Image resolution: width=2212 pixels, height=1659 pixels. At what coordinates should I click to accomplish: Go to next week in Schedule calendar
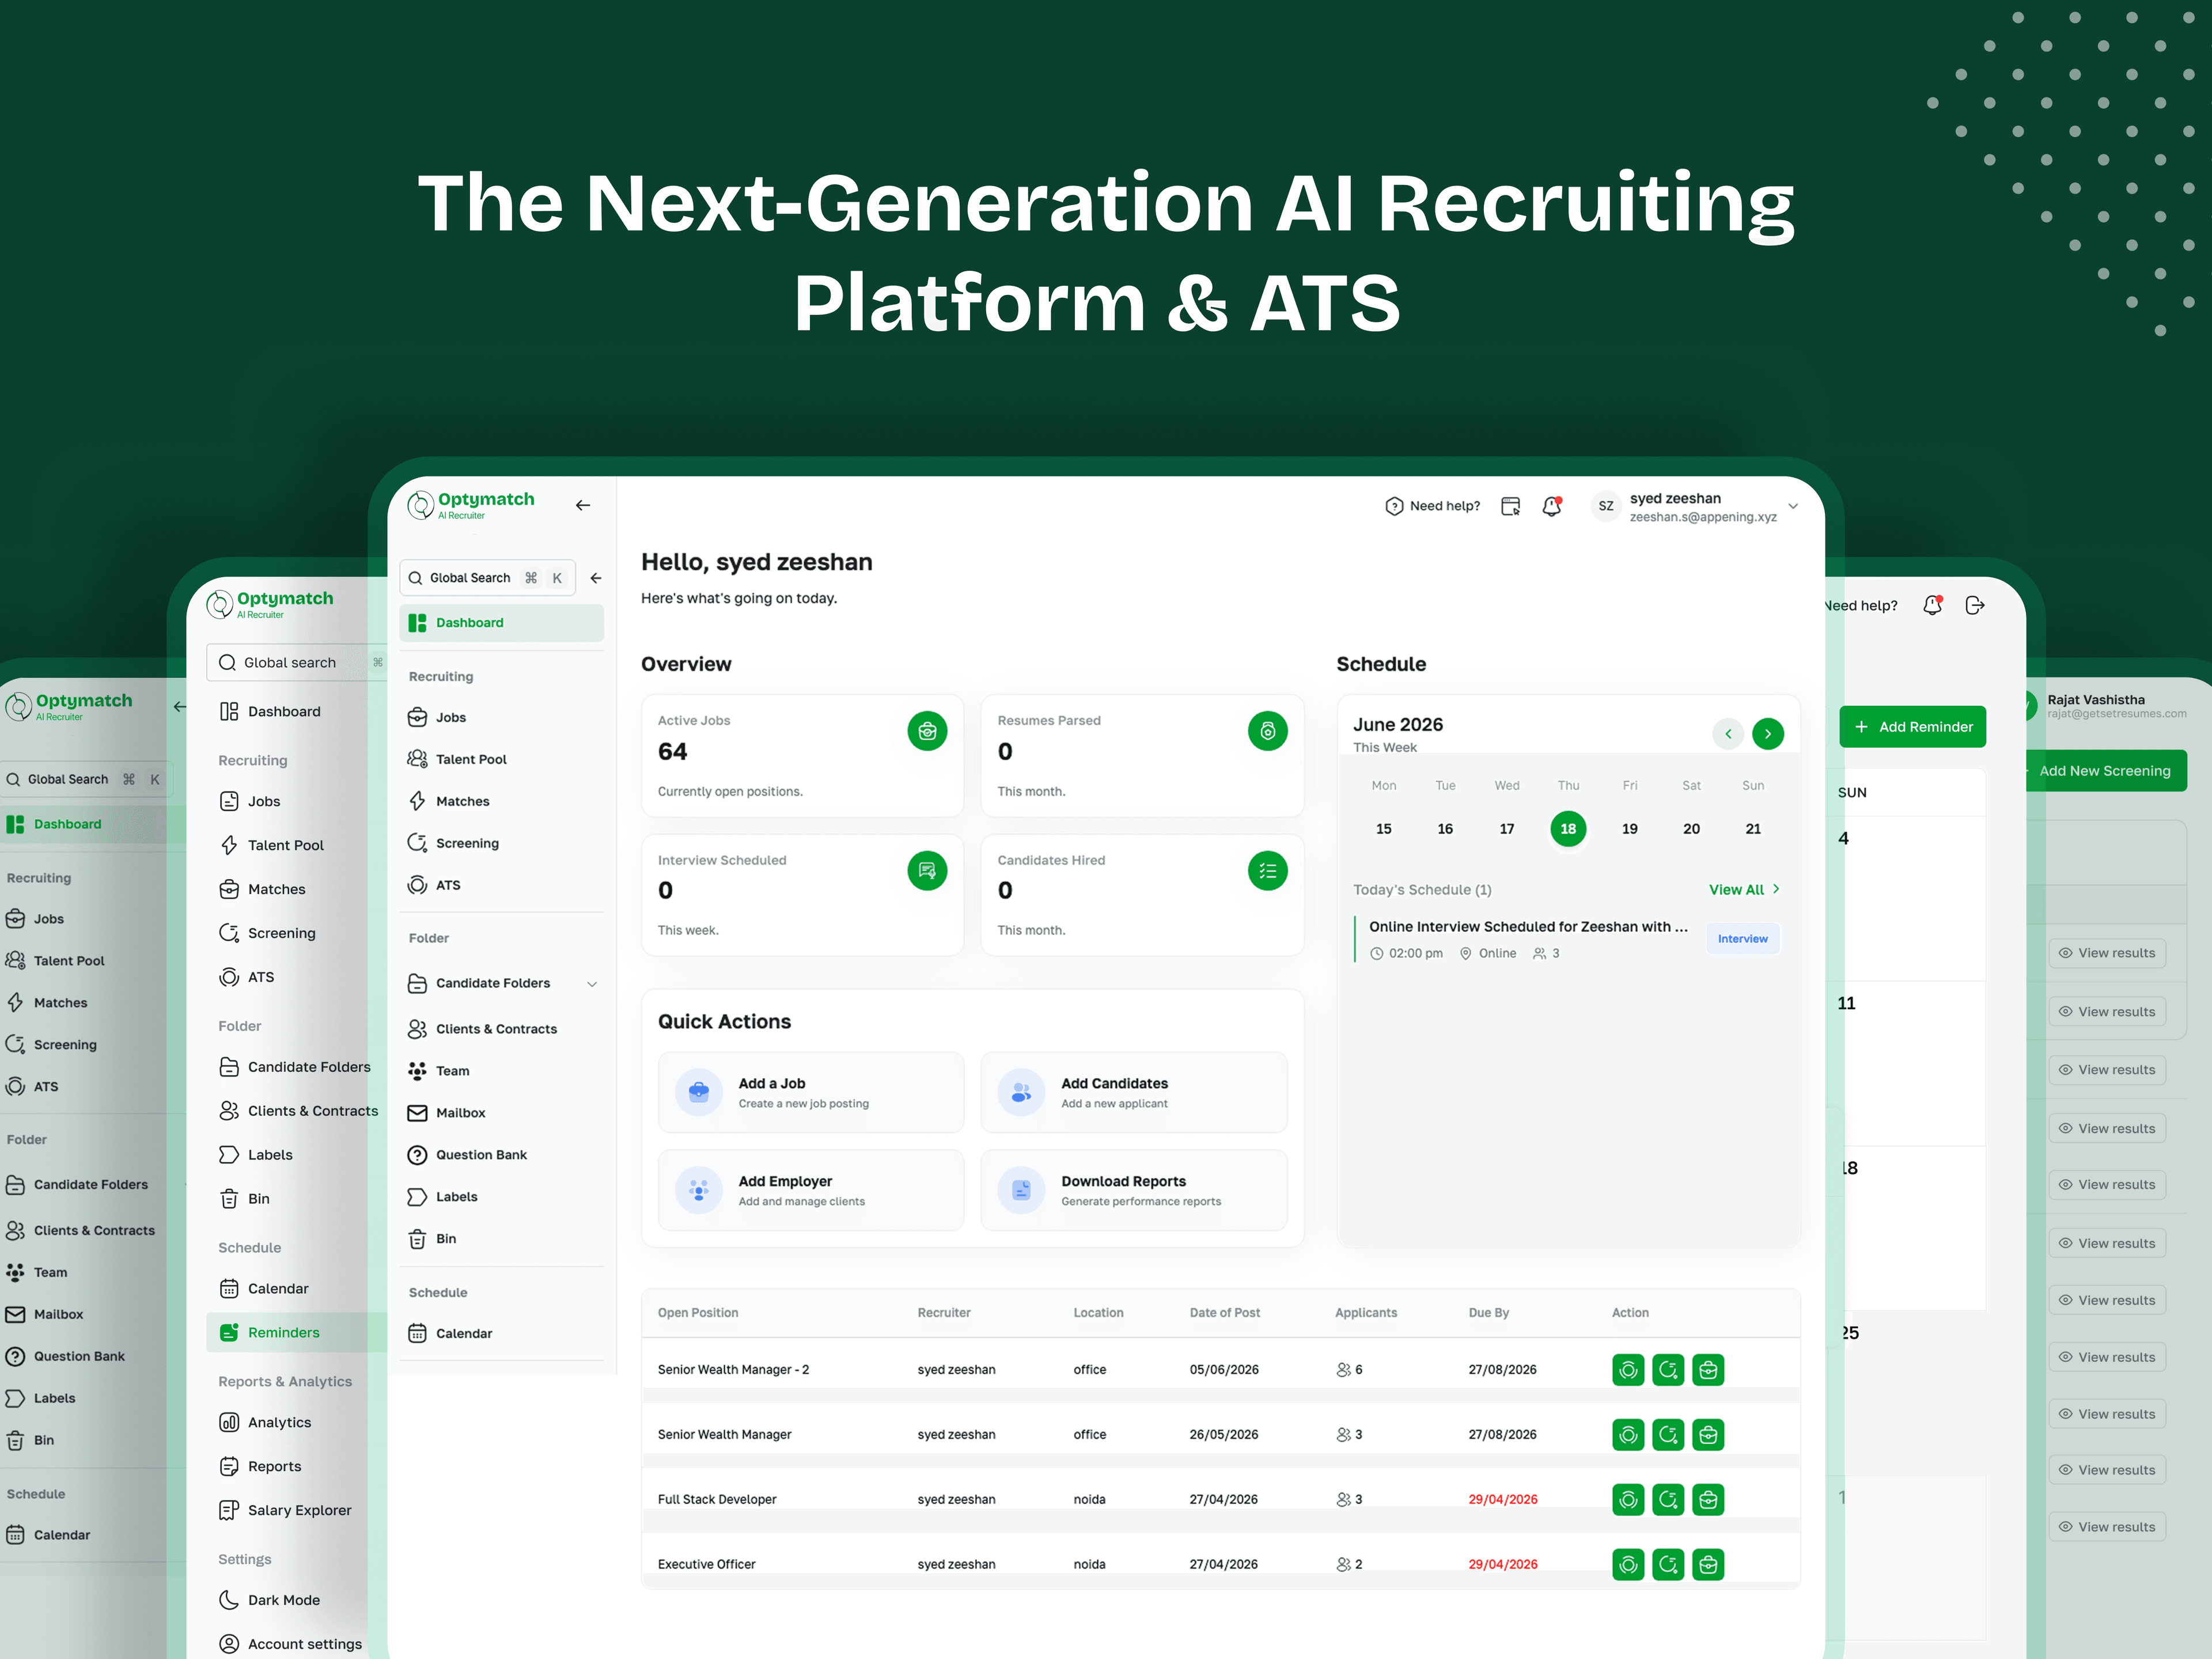point(1768,734)
